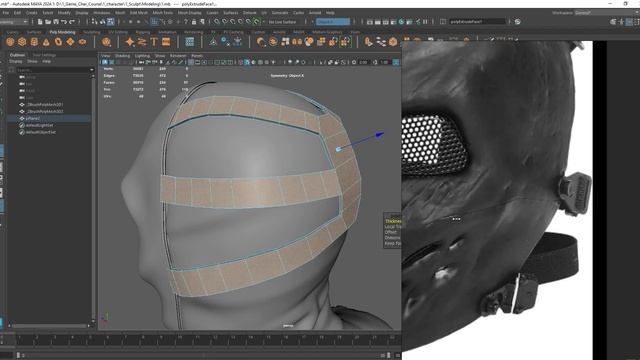Switch to the Rigging shelf tab
This screenshot has width=640, height=360.
[142, 32]
